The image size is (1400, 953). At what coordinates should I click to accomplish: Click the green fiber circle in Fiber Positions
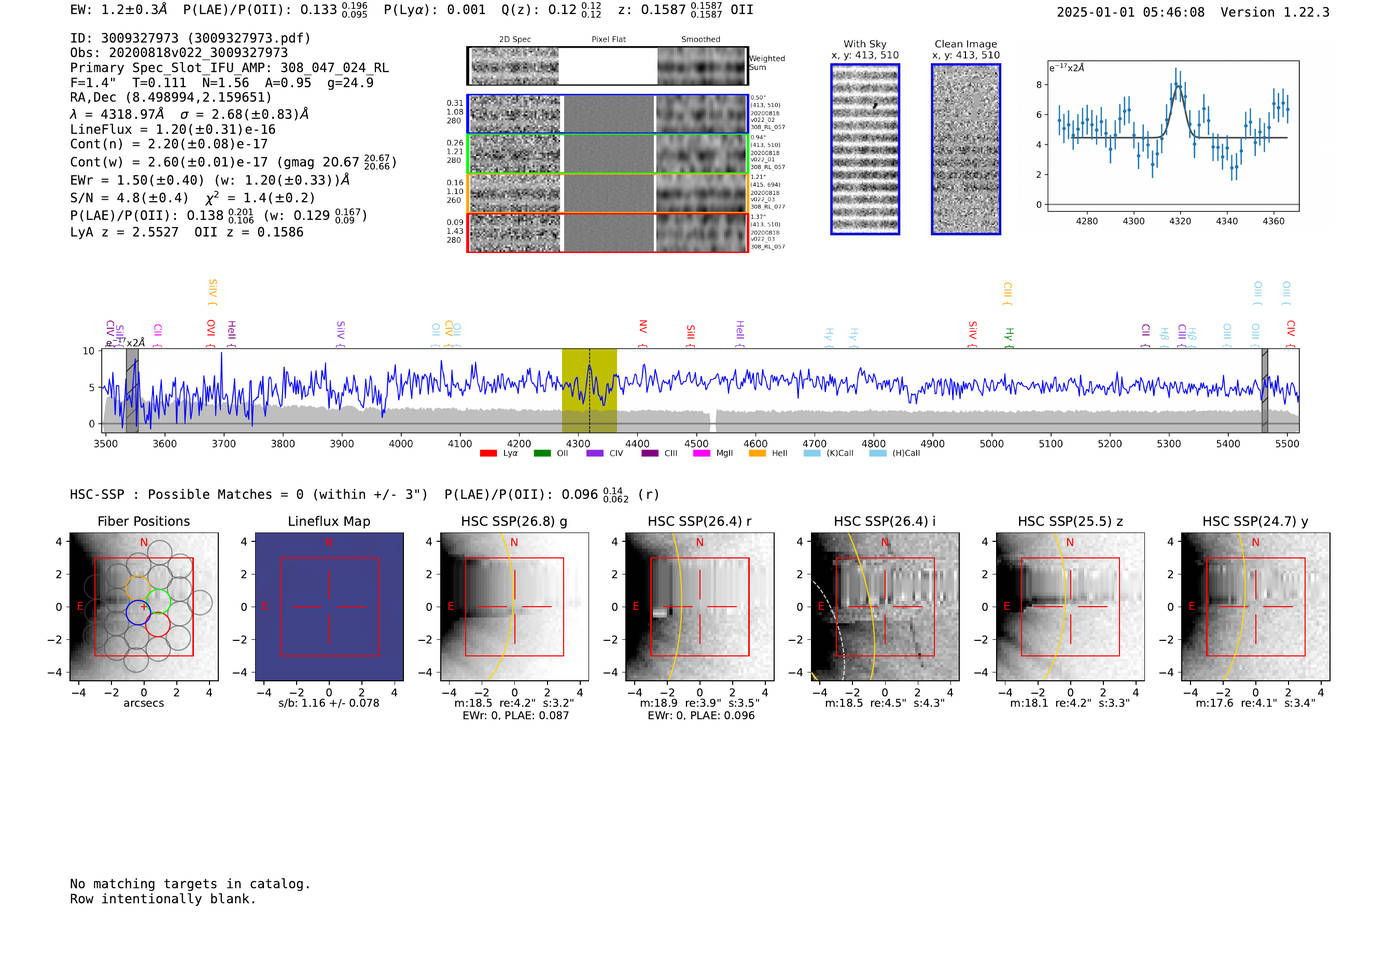pos(158,602)
